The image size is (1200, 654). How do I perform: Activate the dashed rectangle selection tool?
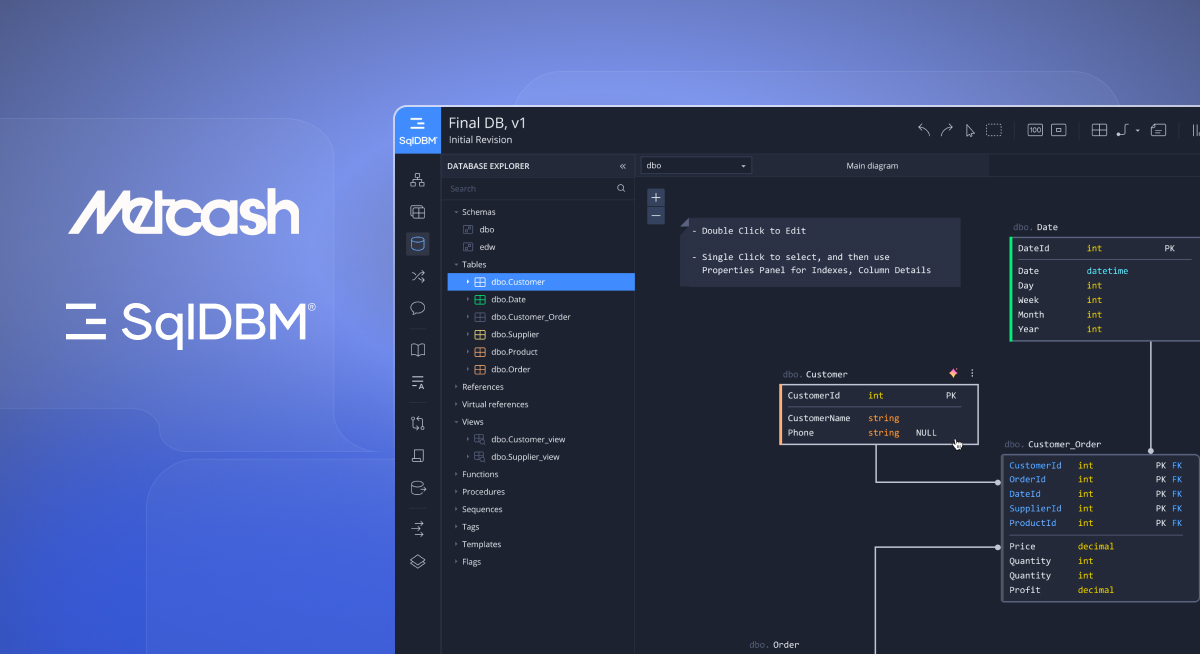[994, 130]
